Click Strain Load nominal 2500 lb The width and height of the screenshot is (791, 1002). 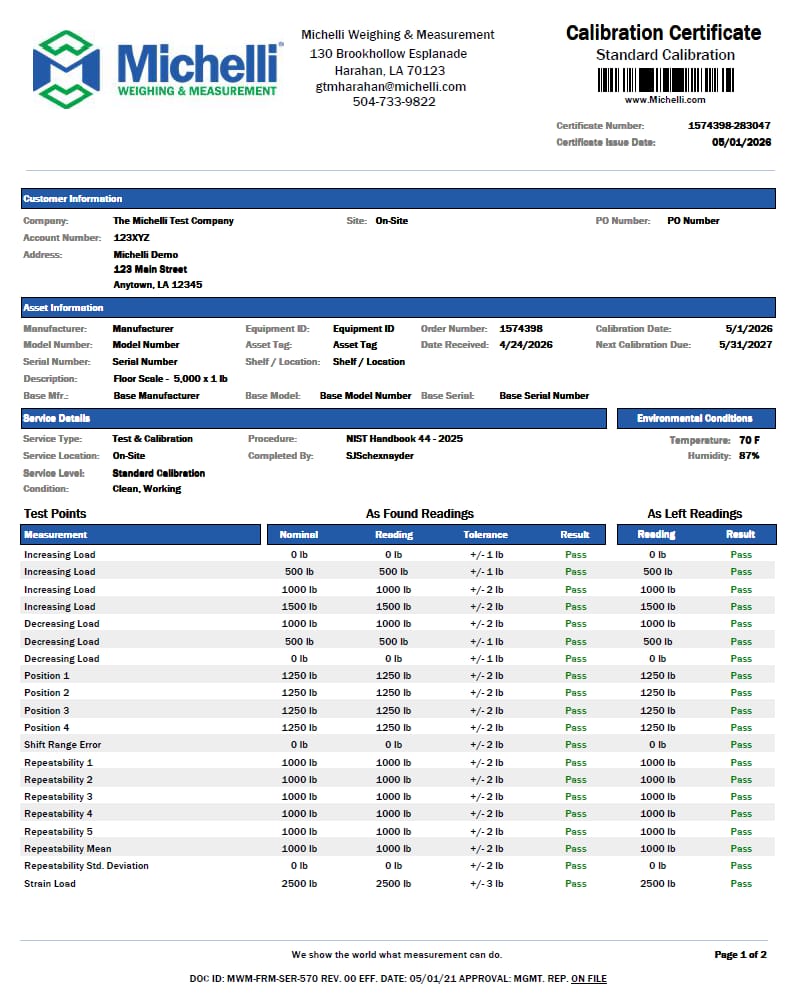(x=299, y=883)
